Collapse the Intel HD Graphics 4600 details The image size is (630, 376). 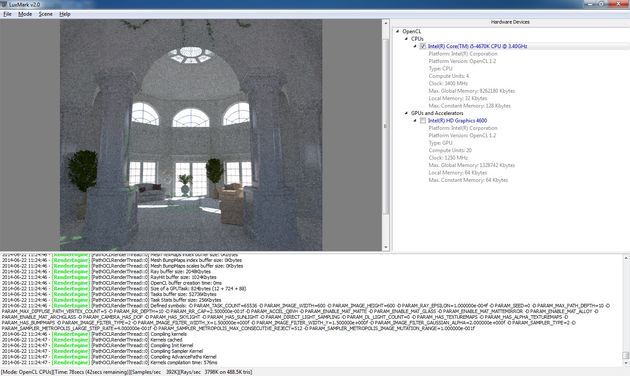pos(415,121)
